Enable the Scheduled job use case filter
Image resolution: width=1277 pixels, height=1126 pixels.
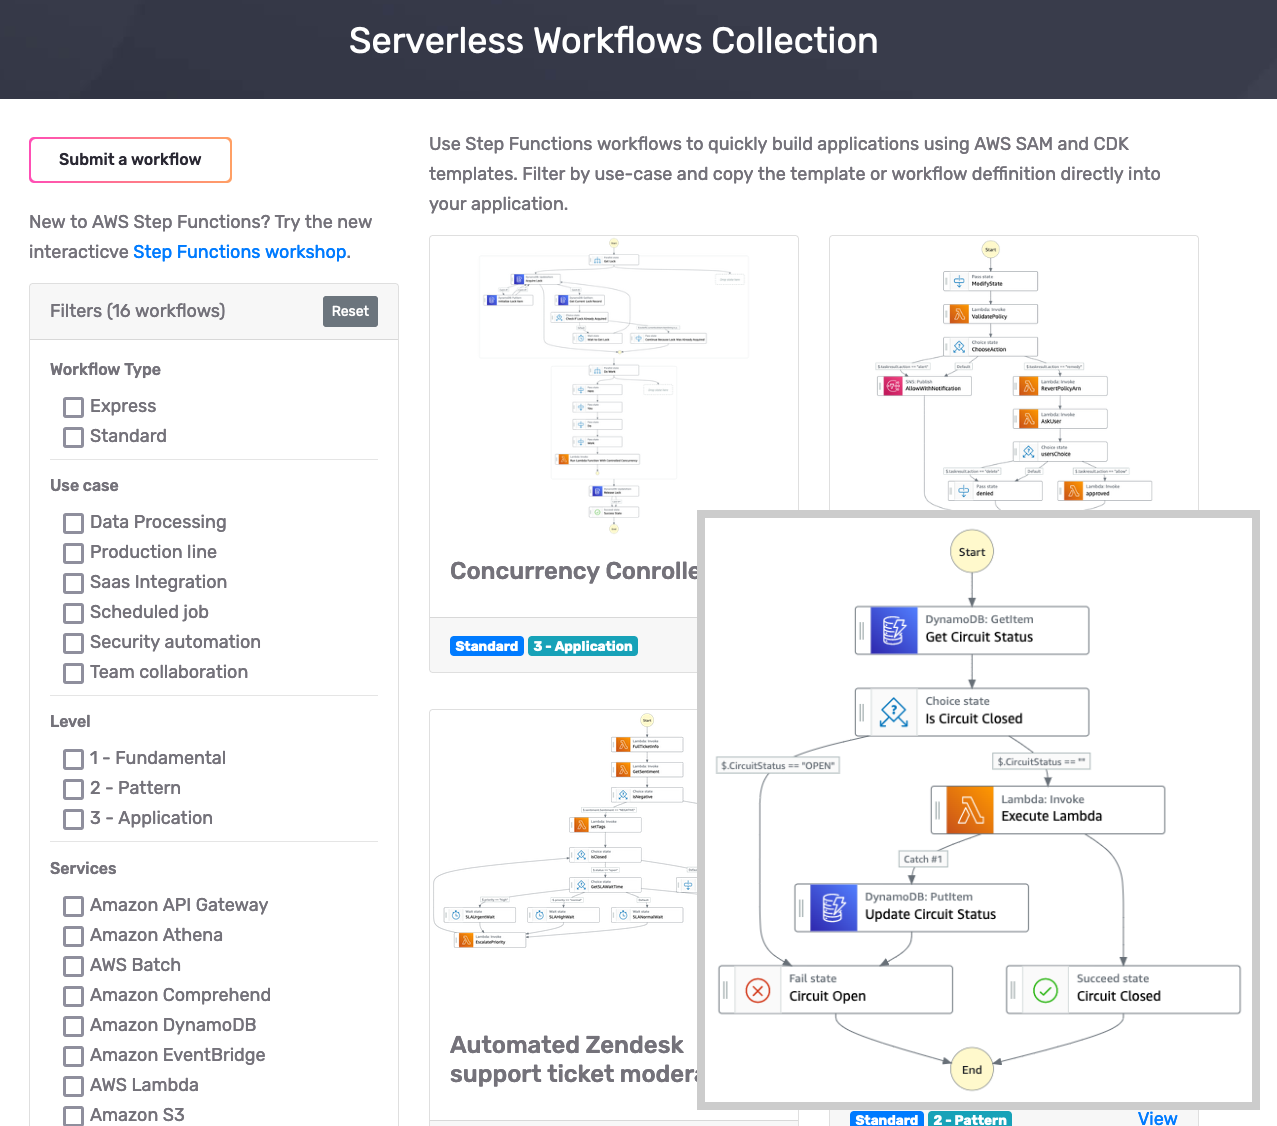point(73,613)
